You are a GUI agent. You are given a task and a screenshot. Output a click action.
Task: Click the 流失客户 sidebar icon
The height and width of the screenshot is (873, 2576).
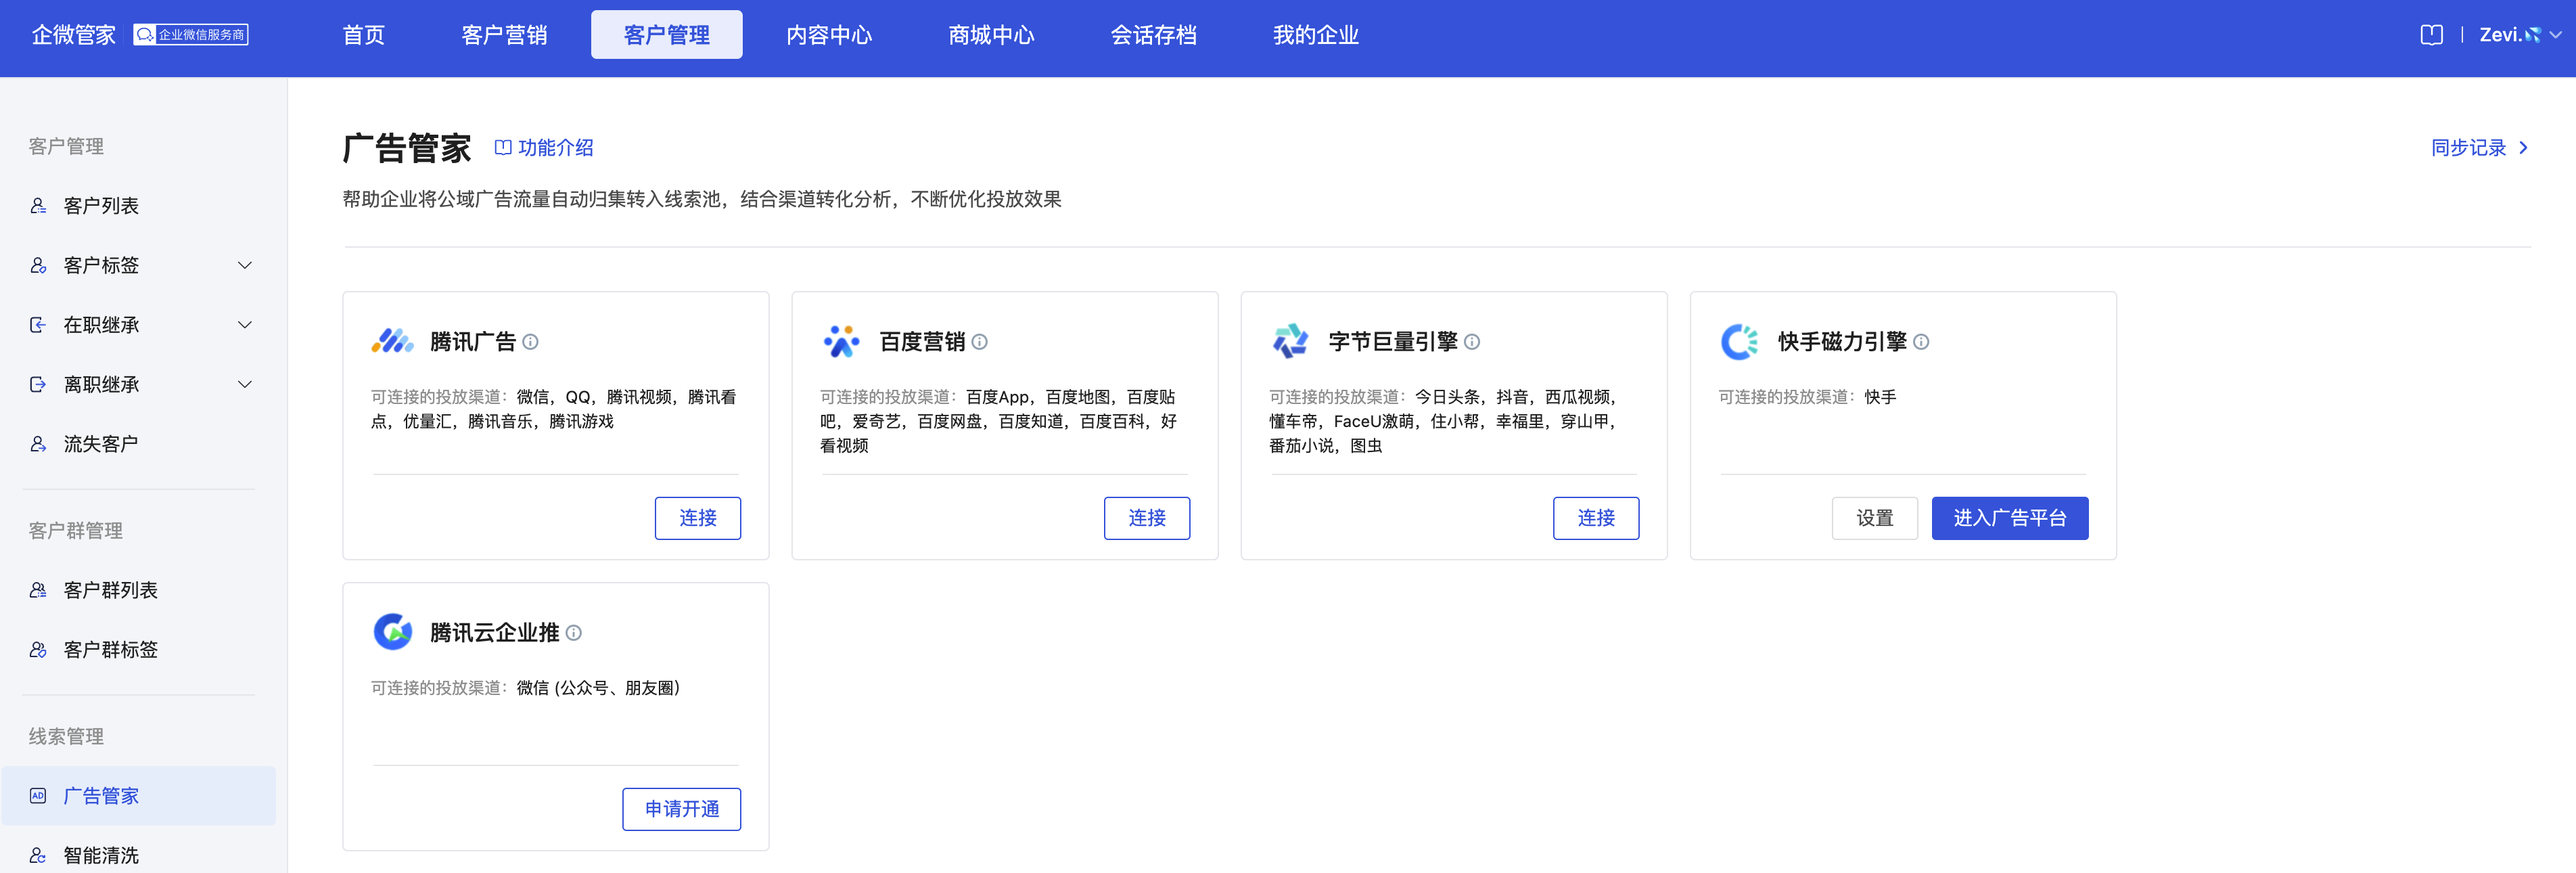38,444
